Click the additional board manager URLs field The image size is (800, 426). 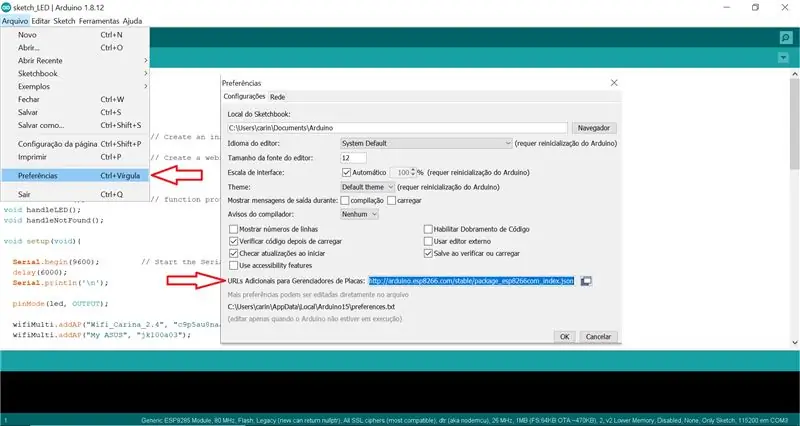(473, 281)
